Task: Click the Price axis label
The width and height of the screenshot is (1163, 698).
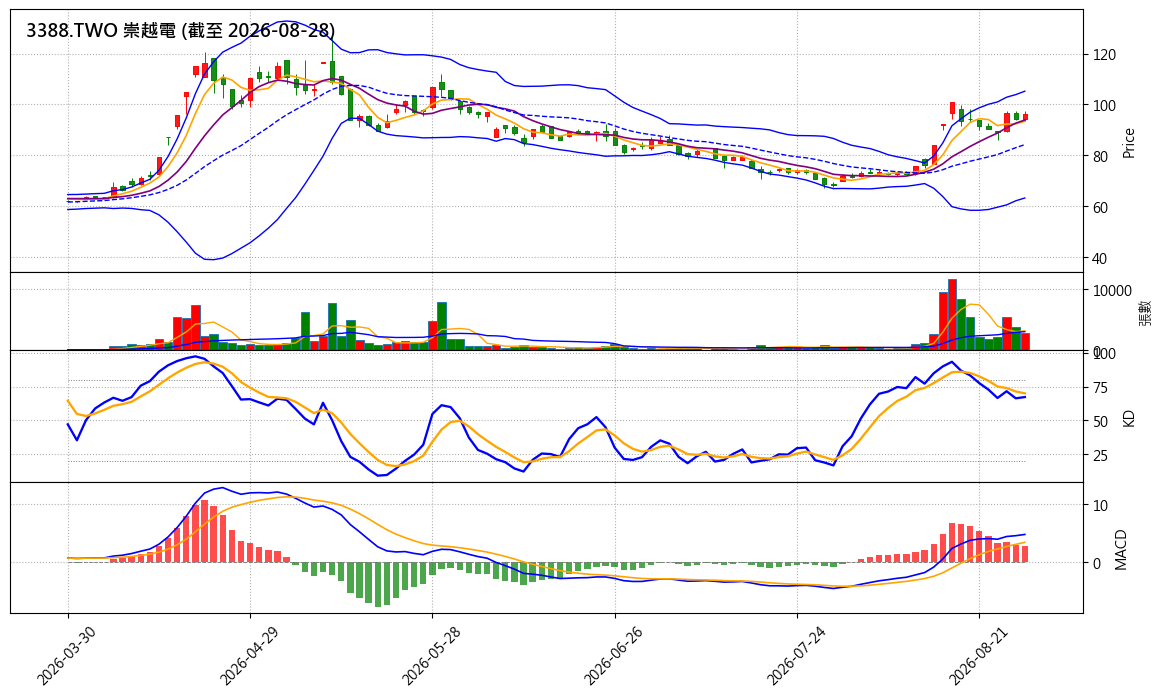Action: [1129, 143]
